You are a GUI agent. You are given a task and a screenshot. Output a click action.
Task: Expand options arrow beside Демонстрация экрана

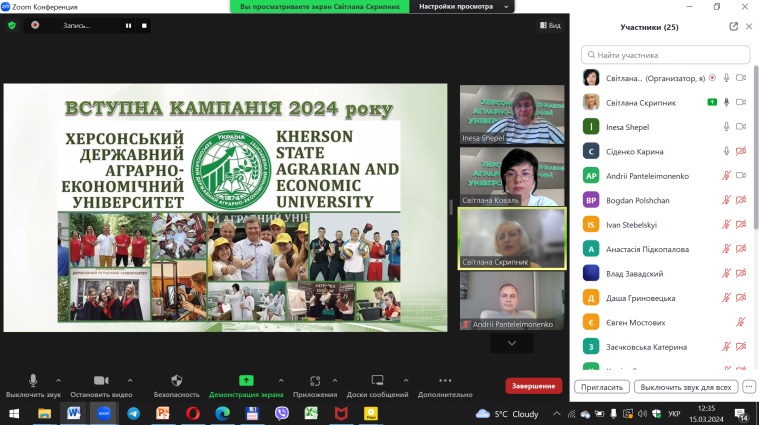point(281,380)
